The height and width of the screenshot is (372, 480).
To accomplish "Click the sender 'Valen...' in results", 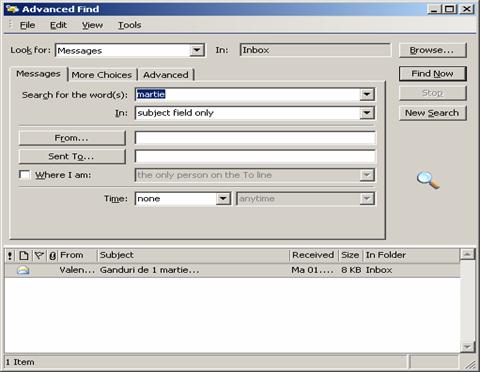I will pyautogui.click(x=77, y=270).
